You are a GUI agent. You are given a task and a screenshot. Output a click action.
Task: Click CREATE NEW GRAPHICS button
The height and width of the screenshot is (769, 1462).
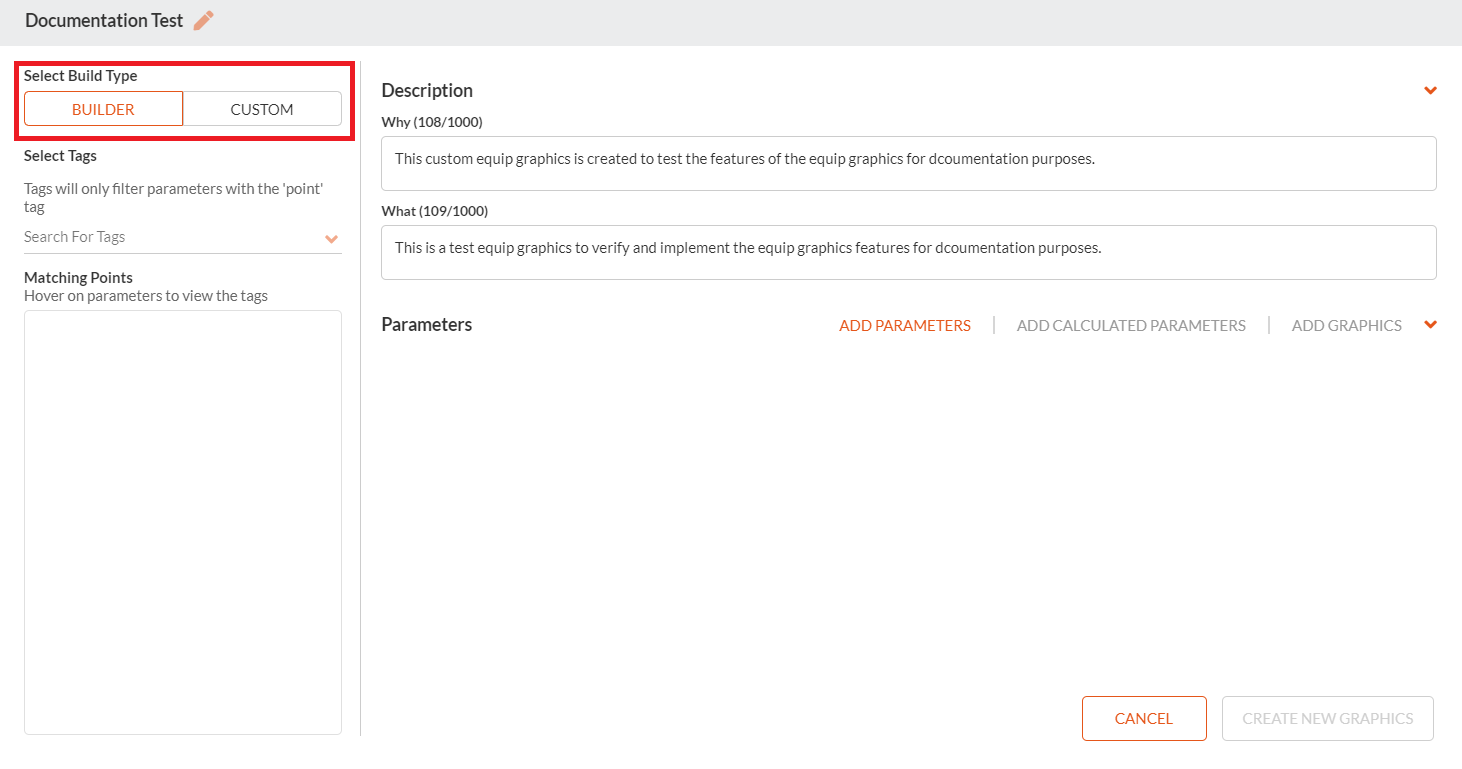click(x=1328, y=718)
